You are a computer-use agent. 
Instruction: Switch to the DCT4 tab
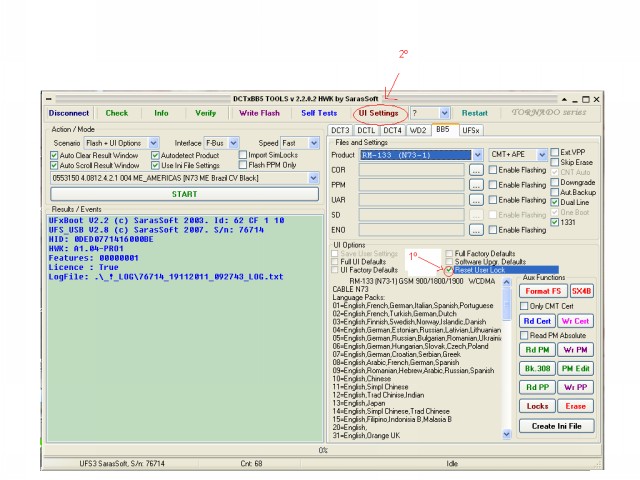pyautogui.click(x=392, y=130)
